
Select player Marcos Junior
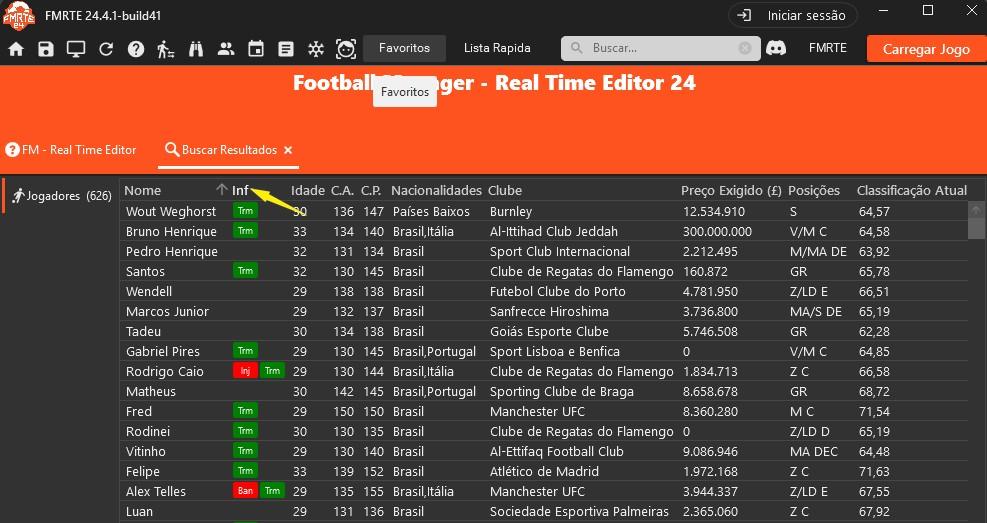(167, 312)
